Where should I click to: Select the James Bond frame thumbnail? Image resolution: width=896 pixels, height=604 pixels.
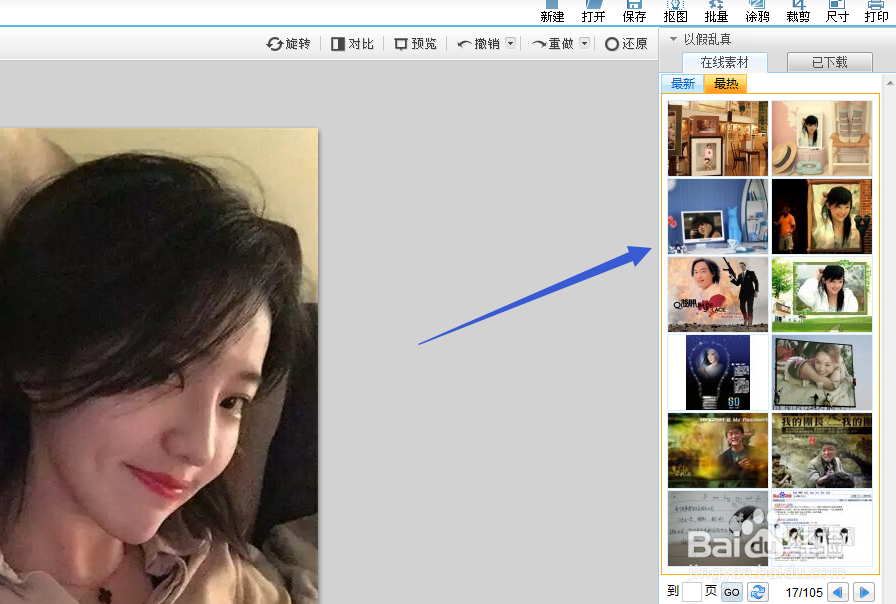(717, 294)
